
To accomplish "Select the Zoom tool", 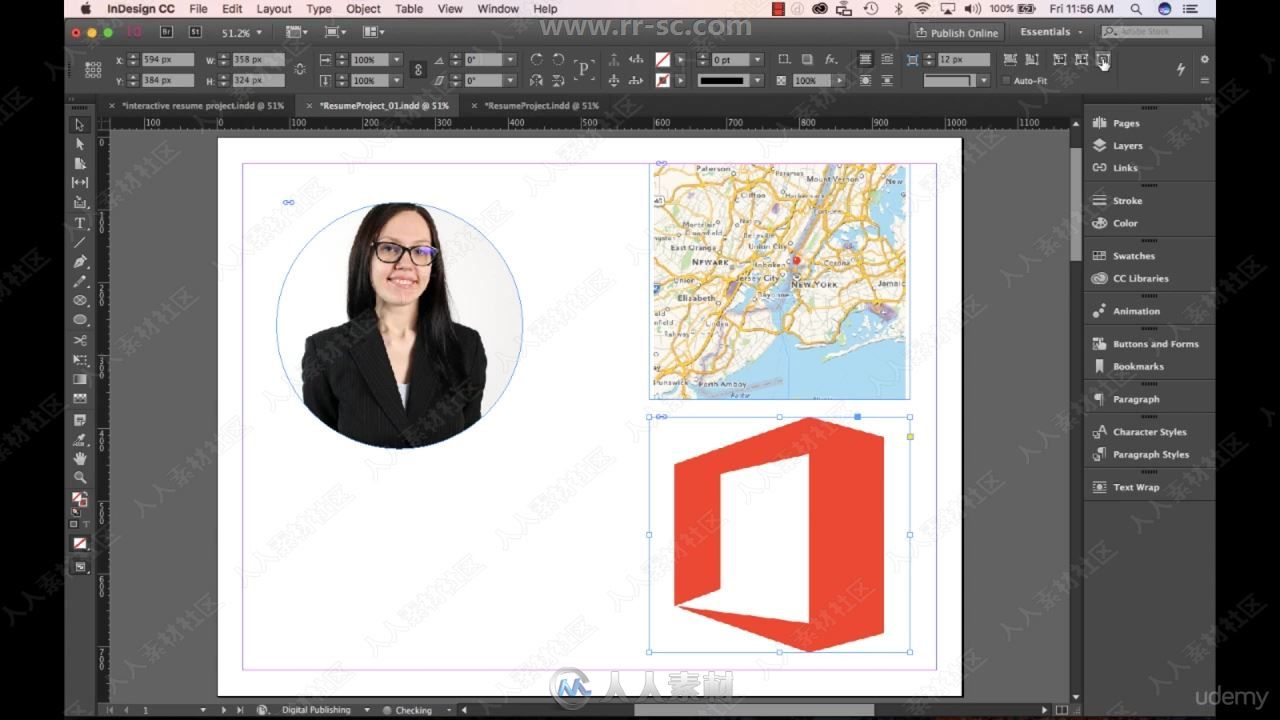I will pyautogui.click(x=80, y=478).
